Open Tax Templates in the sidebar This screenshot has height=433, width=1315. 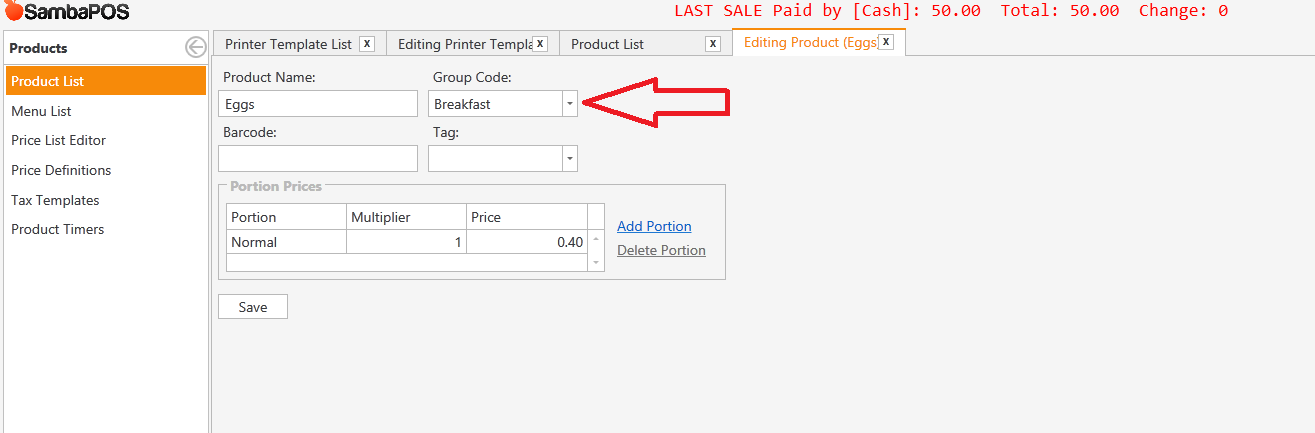[55, 200]
